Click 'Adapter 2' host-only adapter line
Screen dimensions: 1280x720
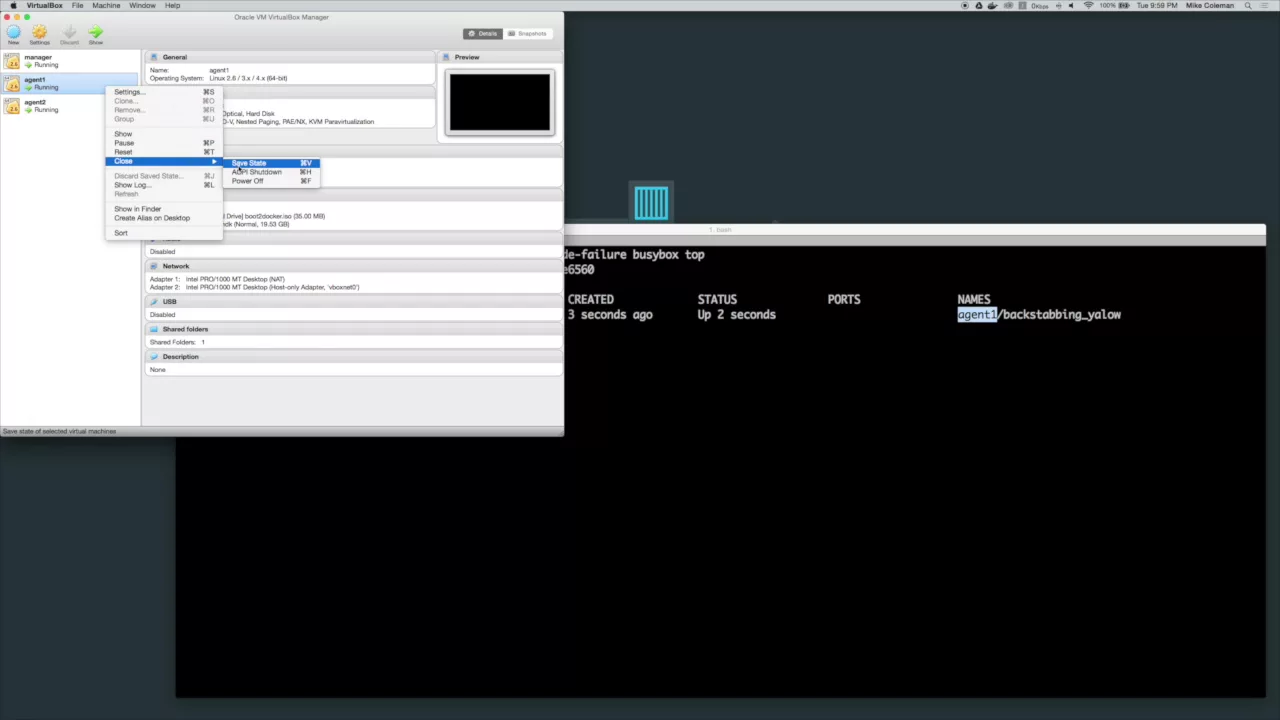255,287
